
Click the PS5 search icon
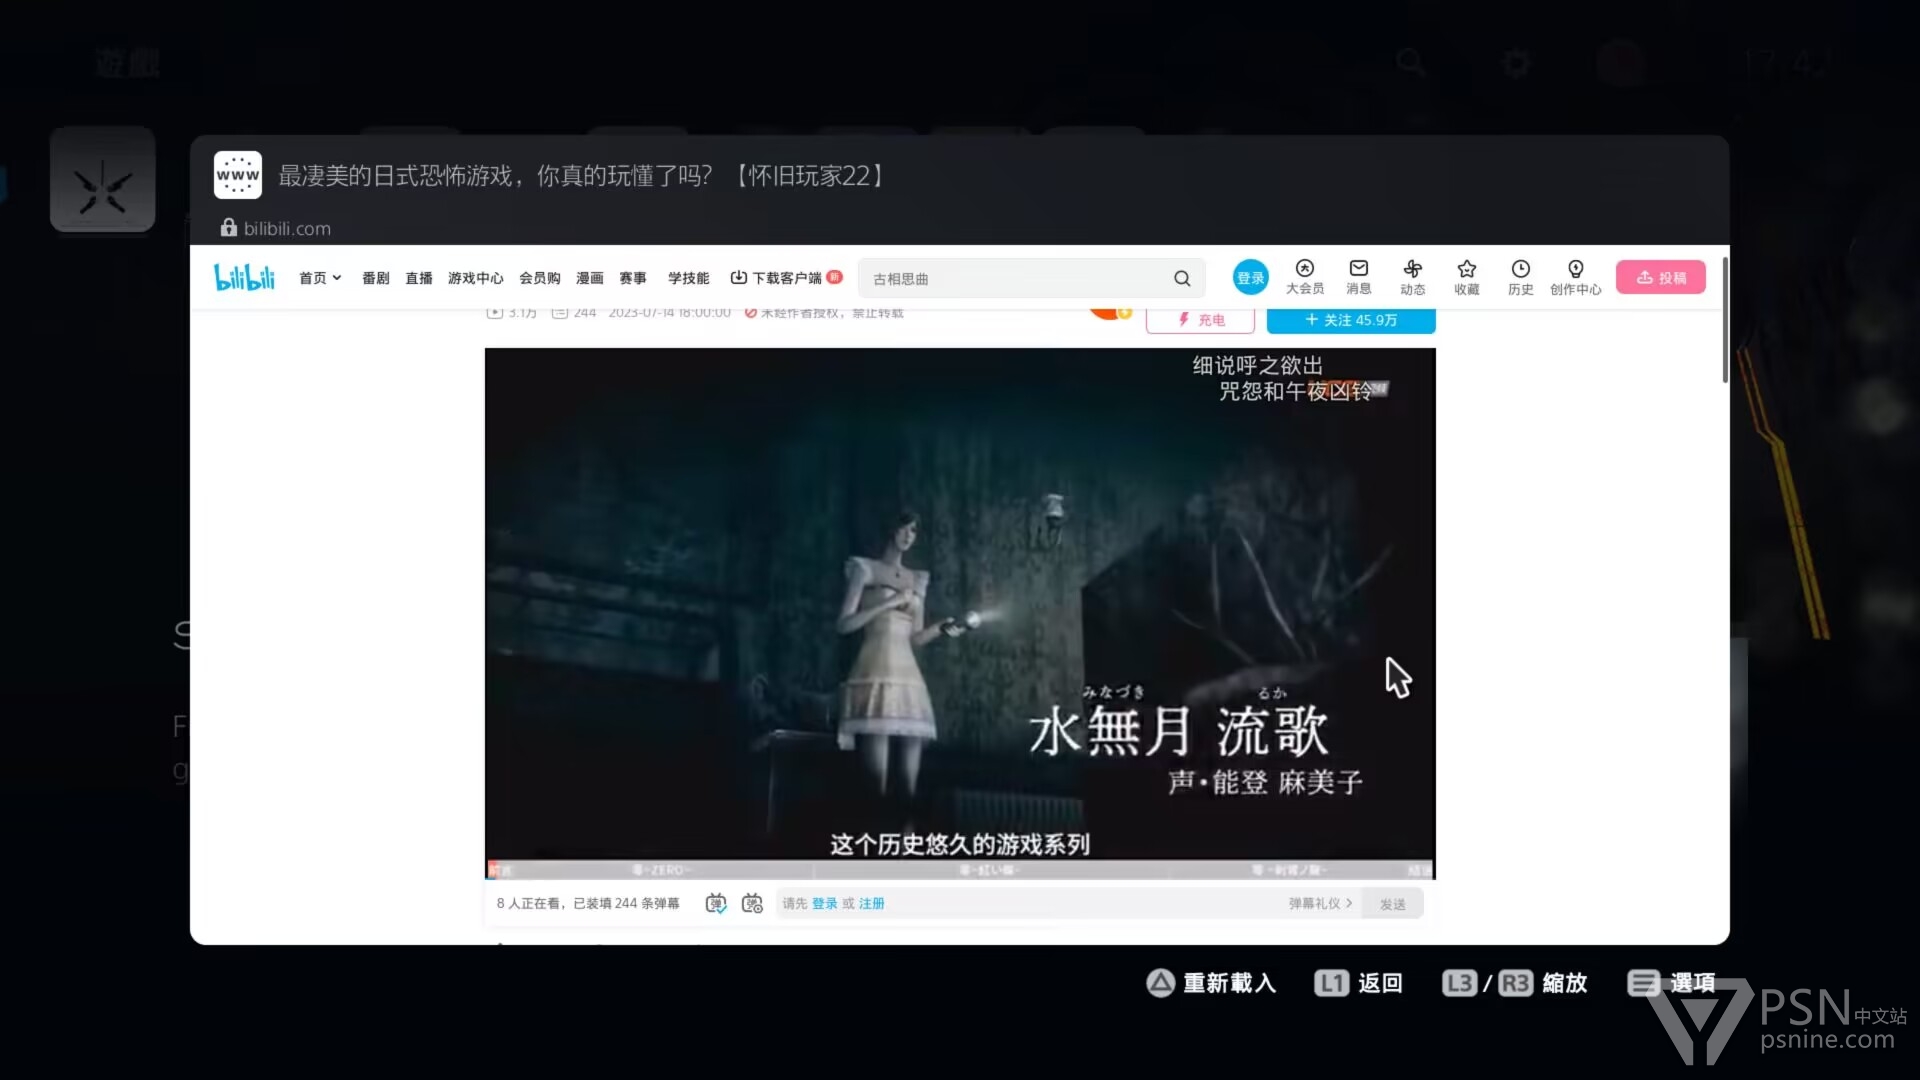[1411, 62]
